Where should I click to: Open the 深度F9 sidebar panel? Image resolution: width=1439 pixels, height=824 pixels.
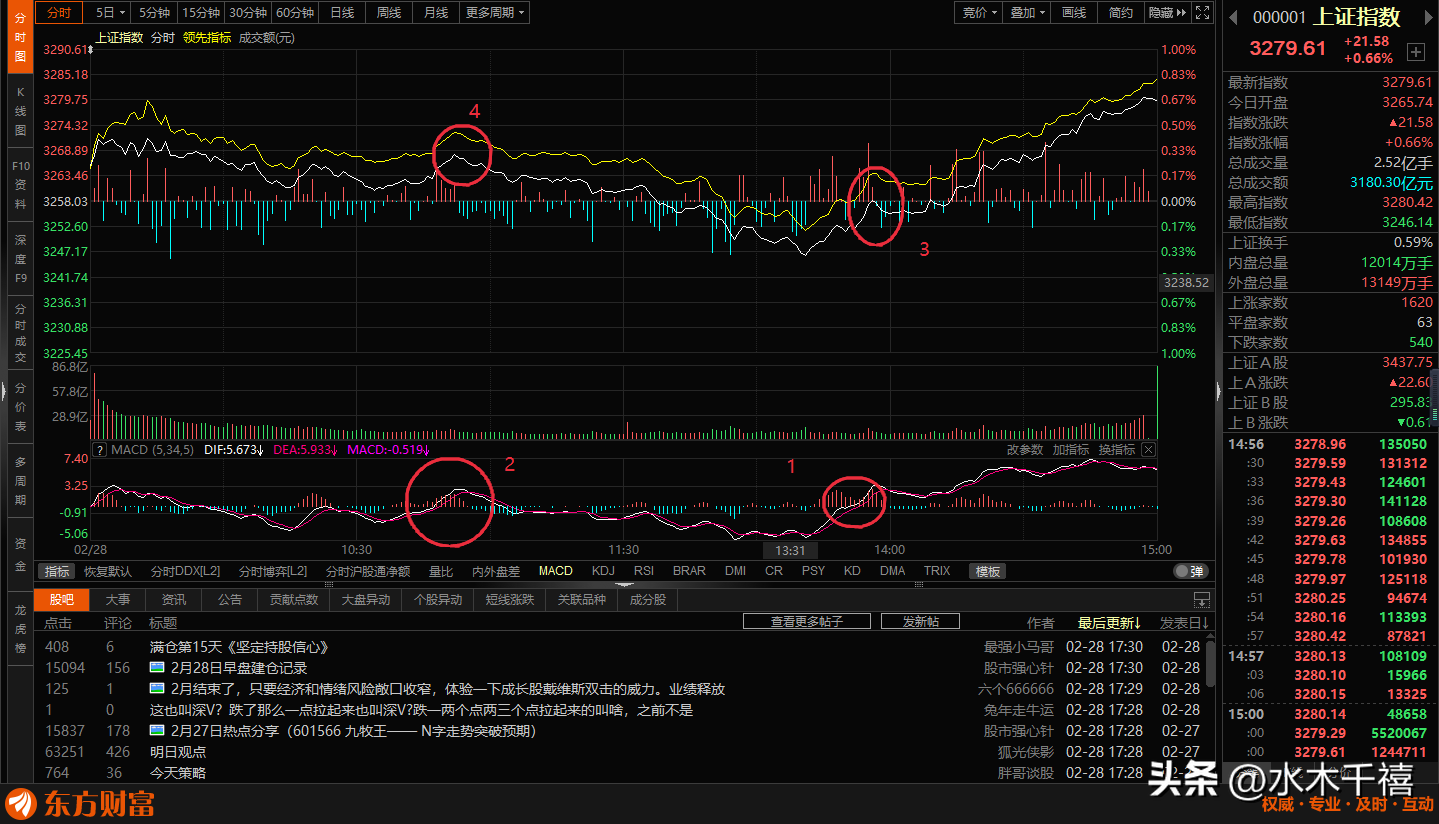click(20, 259)
